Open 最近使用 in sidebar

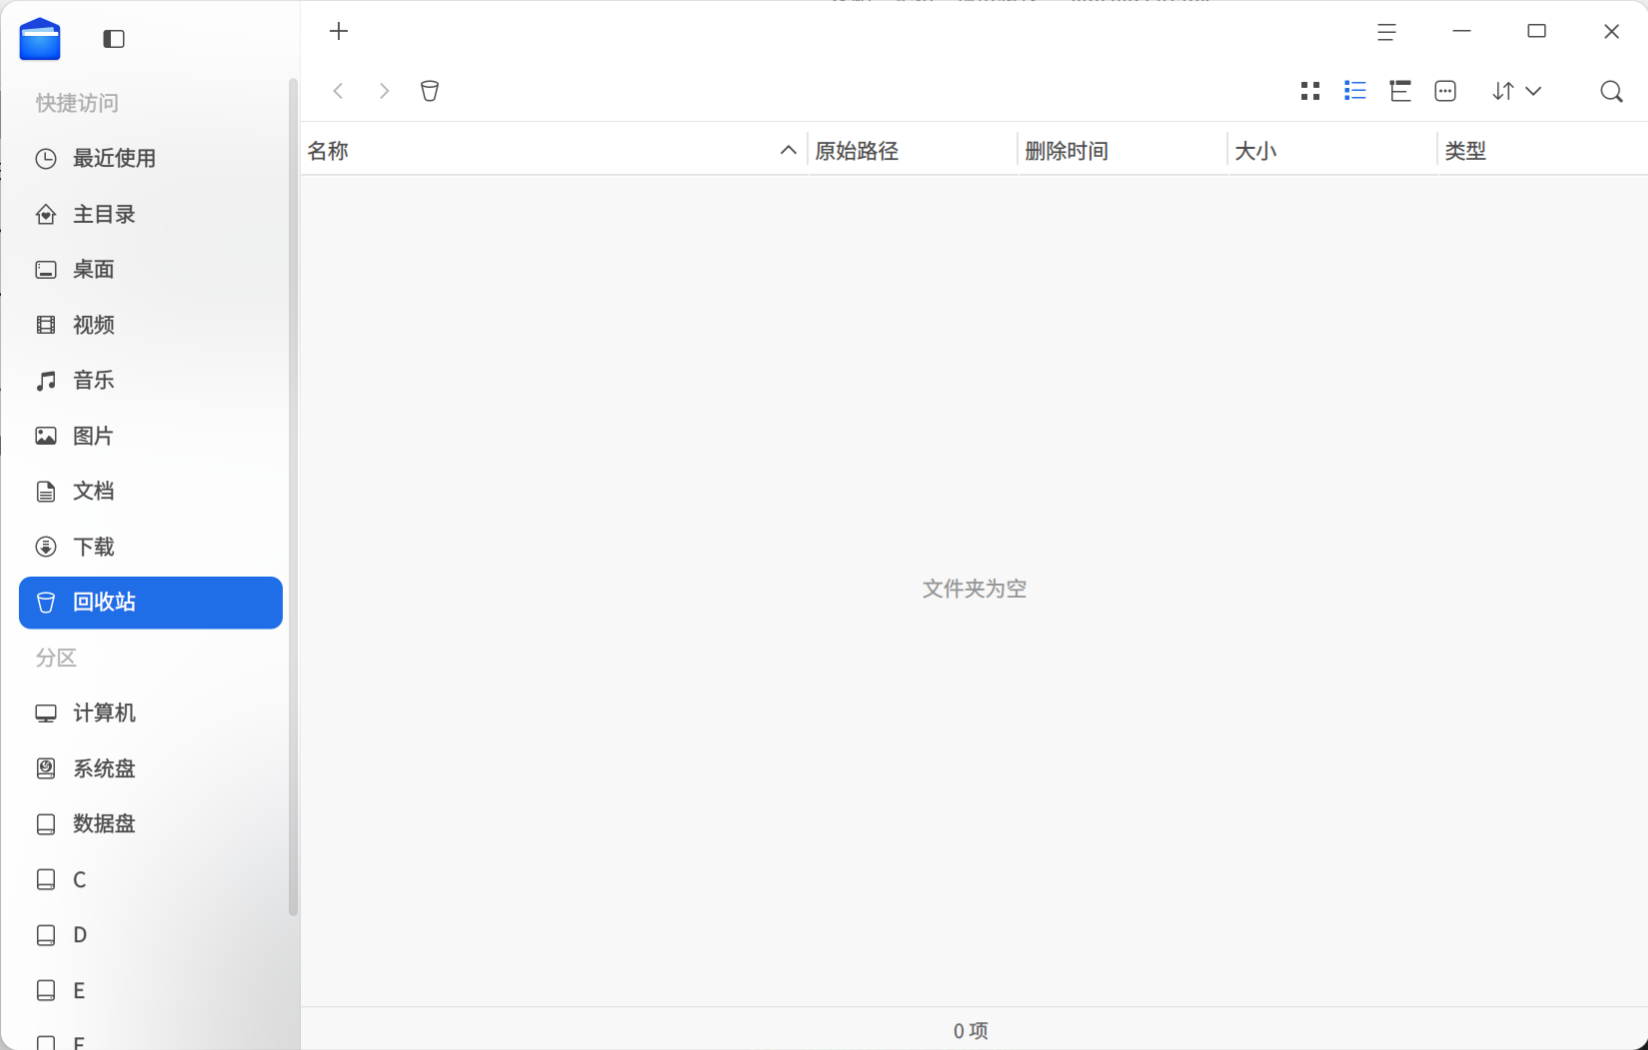pyautogui.click(x=151, y=158)
